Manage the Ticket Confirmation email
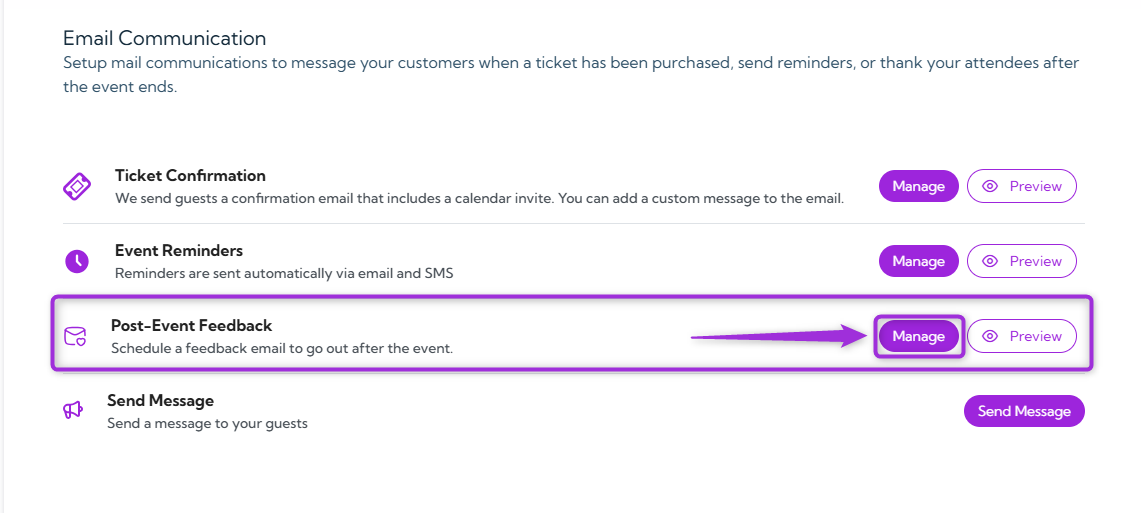 coord(918,186)
